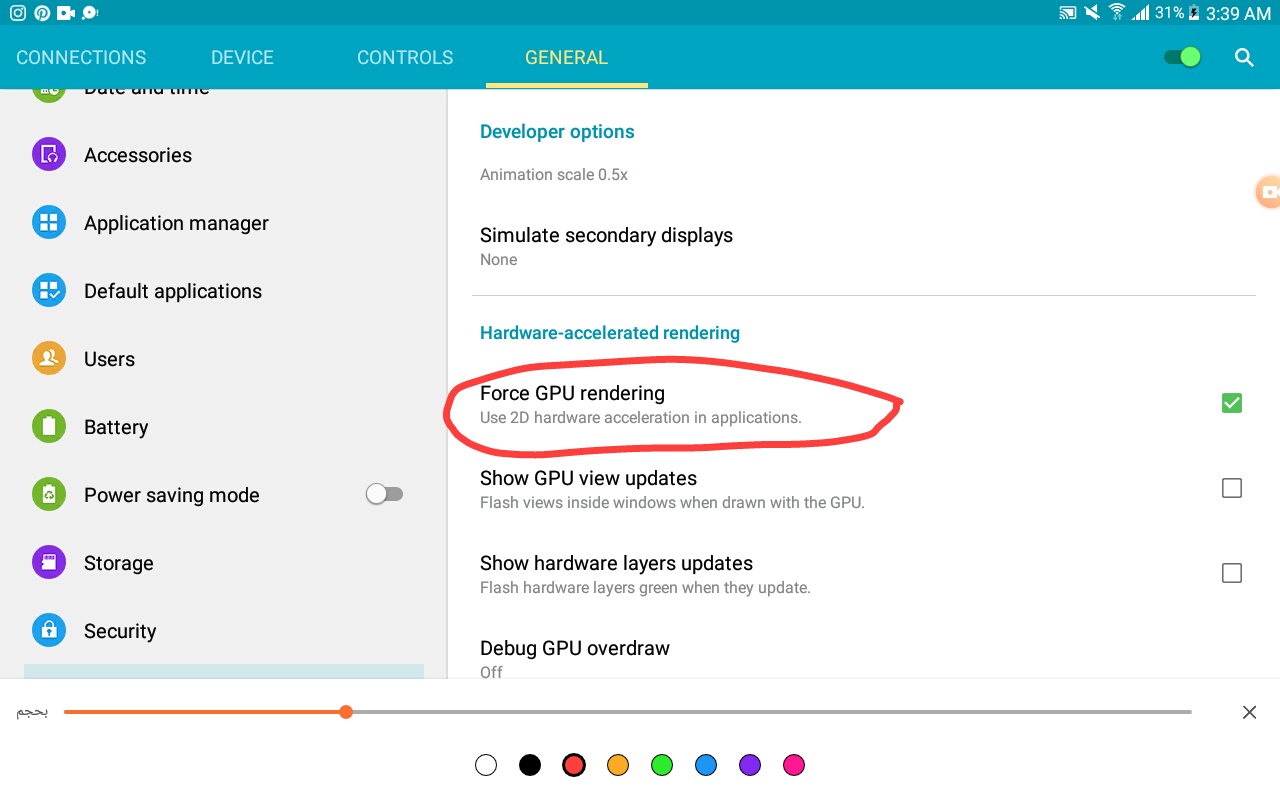Toggle Power saving mode switch
This screenshot has height=800, width=1280.
384,494
